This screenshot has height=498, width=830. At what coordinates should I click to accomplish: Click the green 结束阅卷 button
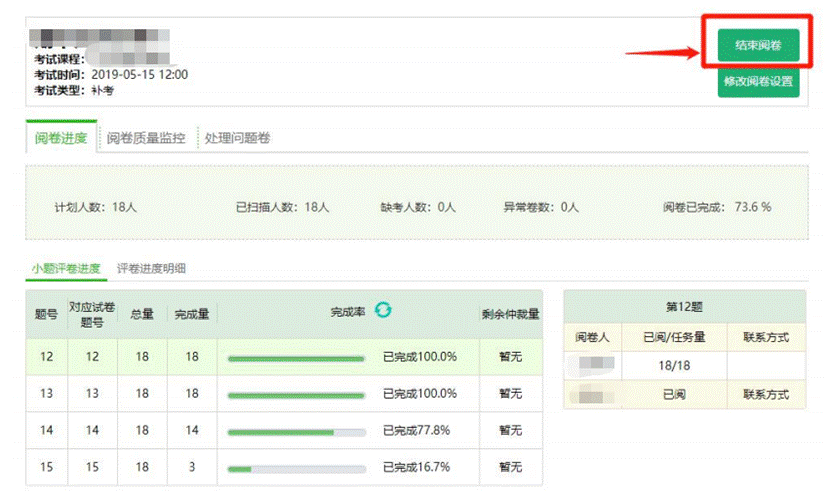click(x=758, y=45)
